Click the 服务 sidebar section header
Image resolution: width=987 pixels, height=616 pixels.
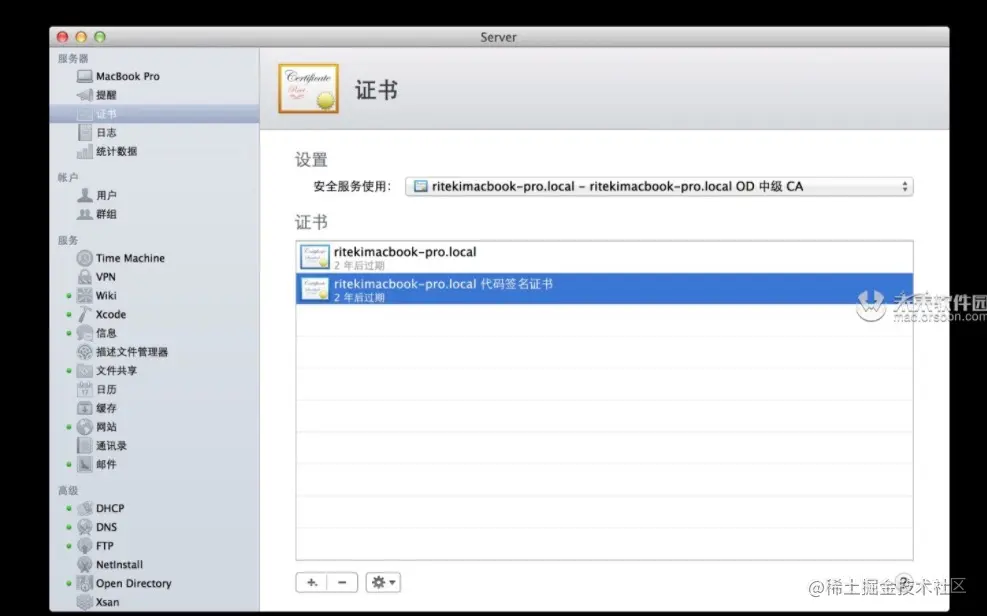67,240
